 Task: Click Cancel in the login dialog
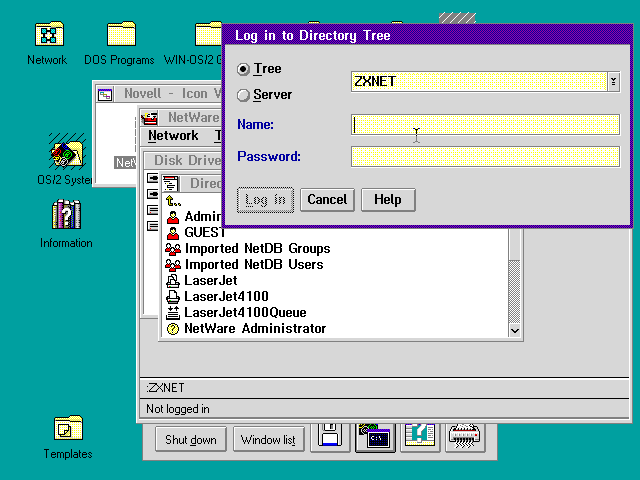(x=327, y=200)
